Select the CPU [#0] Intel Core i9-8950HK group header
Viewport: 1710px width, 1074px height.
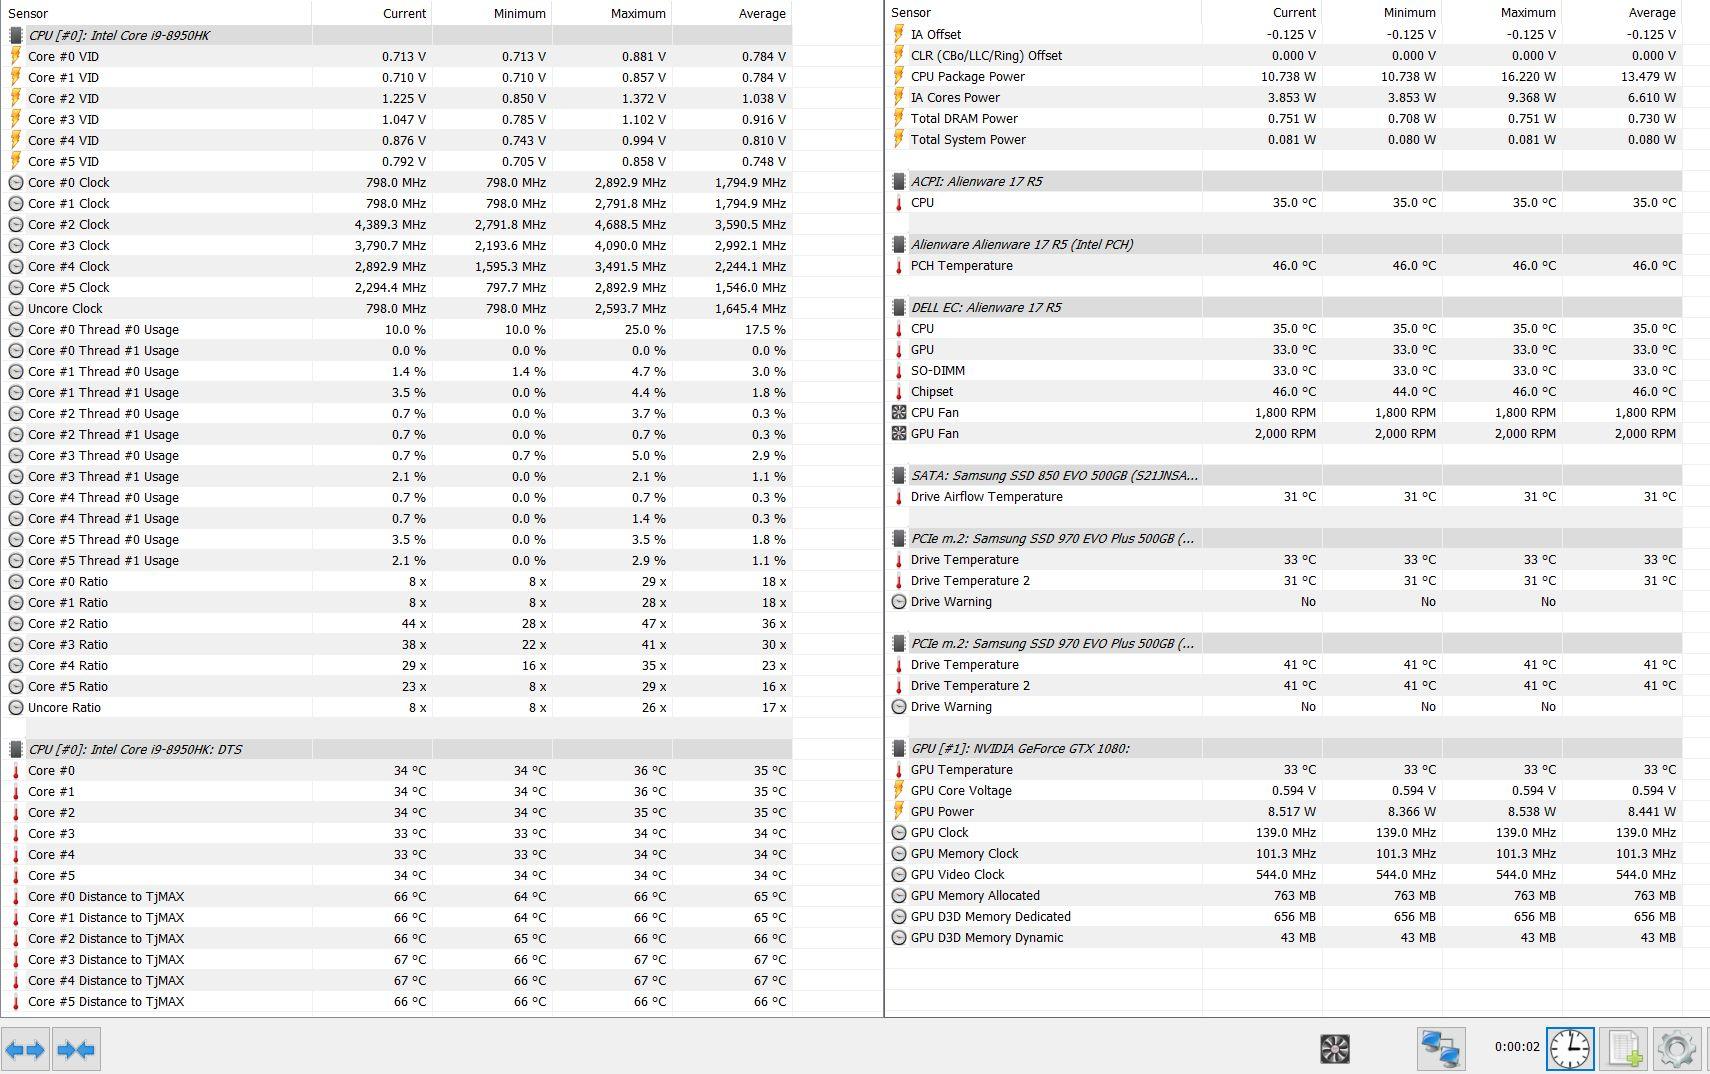119,35
